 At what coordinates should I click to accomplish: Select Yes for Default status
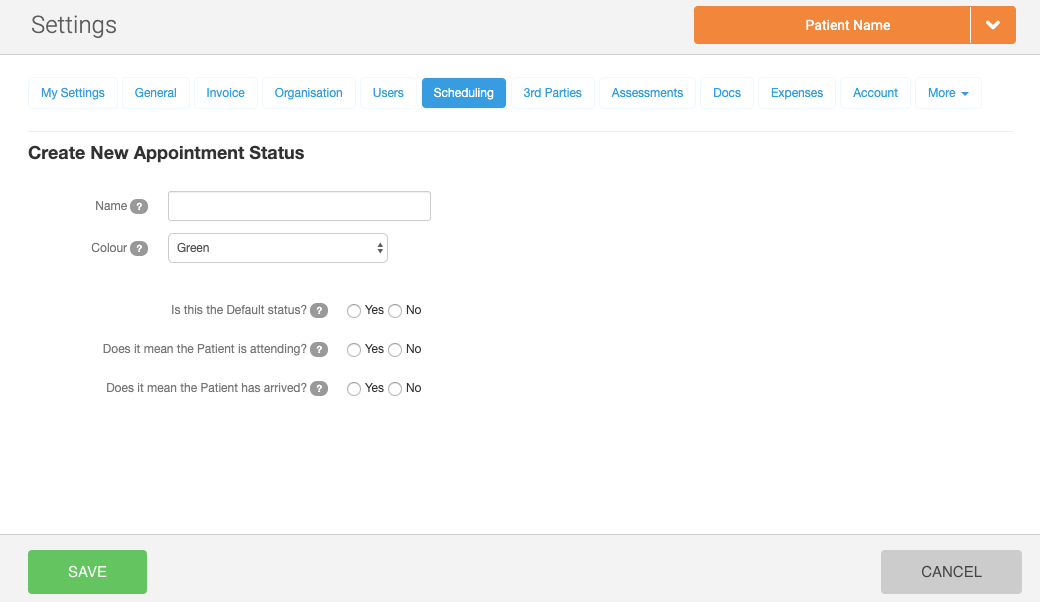coord(354,311)
